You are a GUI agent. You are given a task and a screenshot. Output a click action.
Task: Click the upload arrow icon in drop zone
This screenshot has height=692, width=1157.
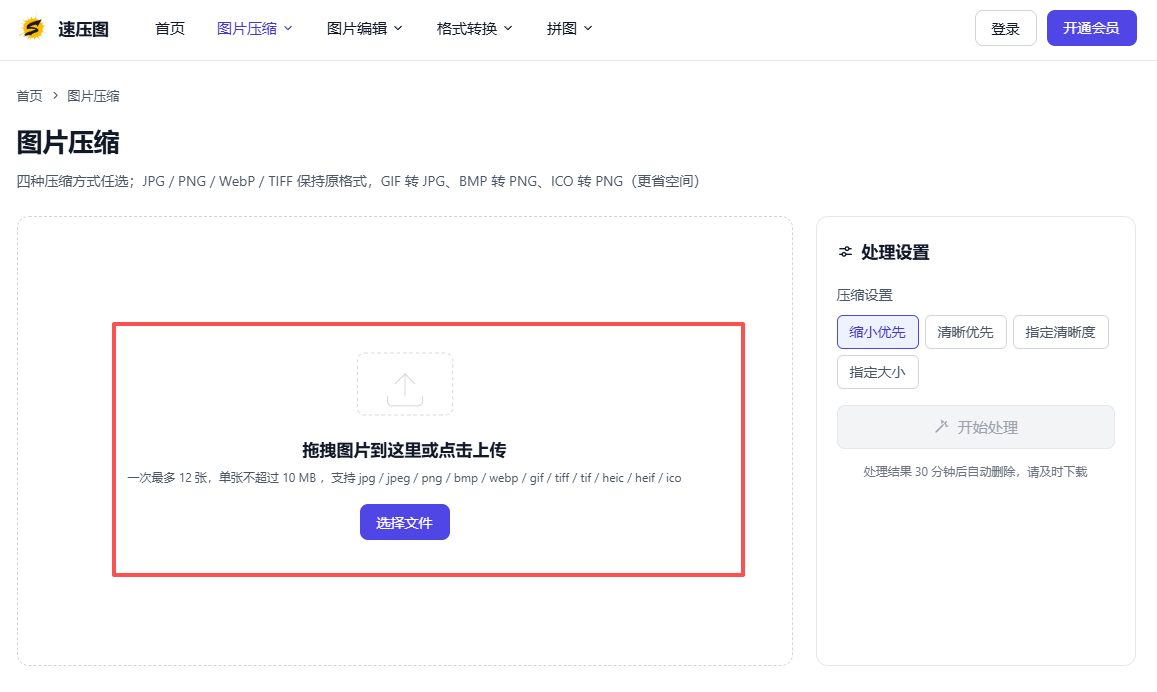click(x=404, y=389)
